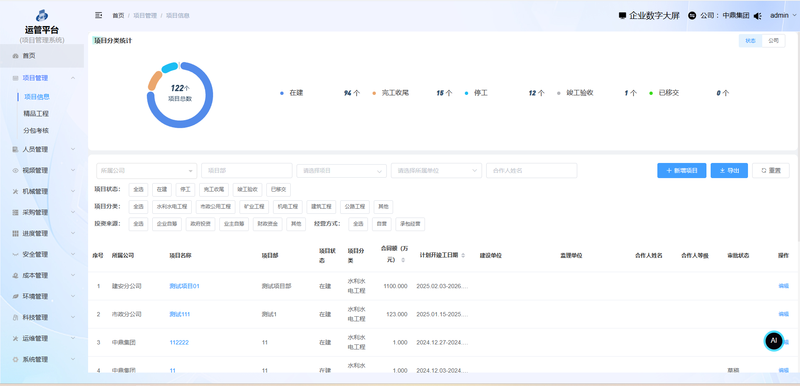The image size is (800, 386).
Task: Click the 成本管理 sidebar icon
Action: pos(15,275)
